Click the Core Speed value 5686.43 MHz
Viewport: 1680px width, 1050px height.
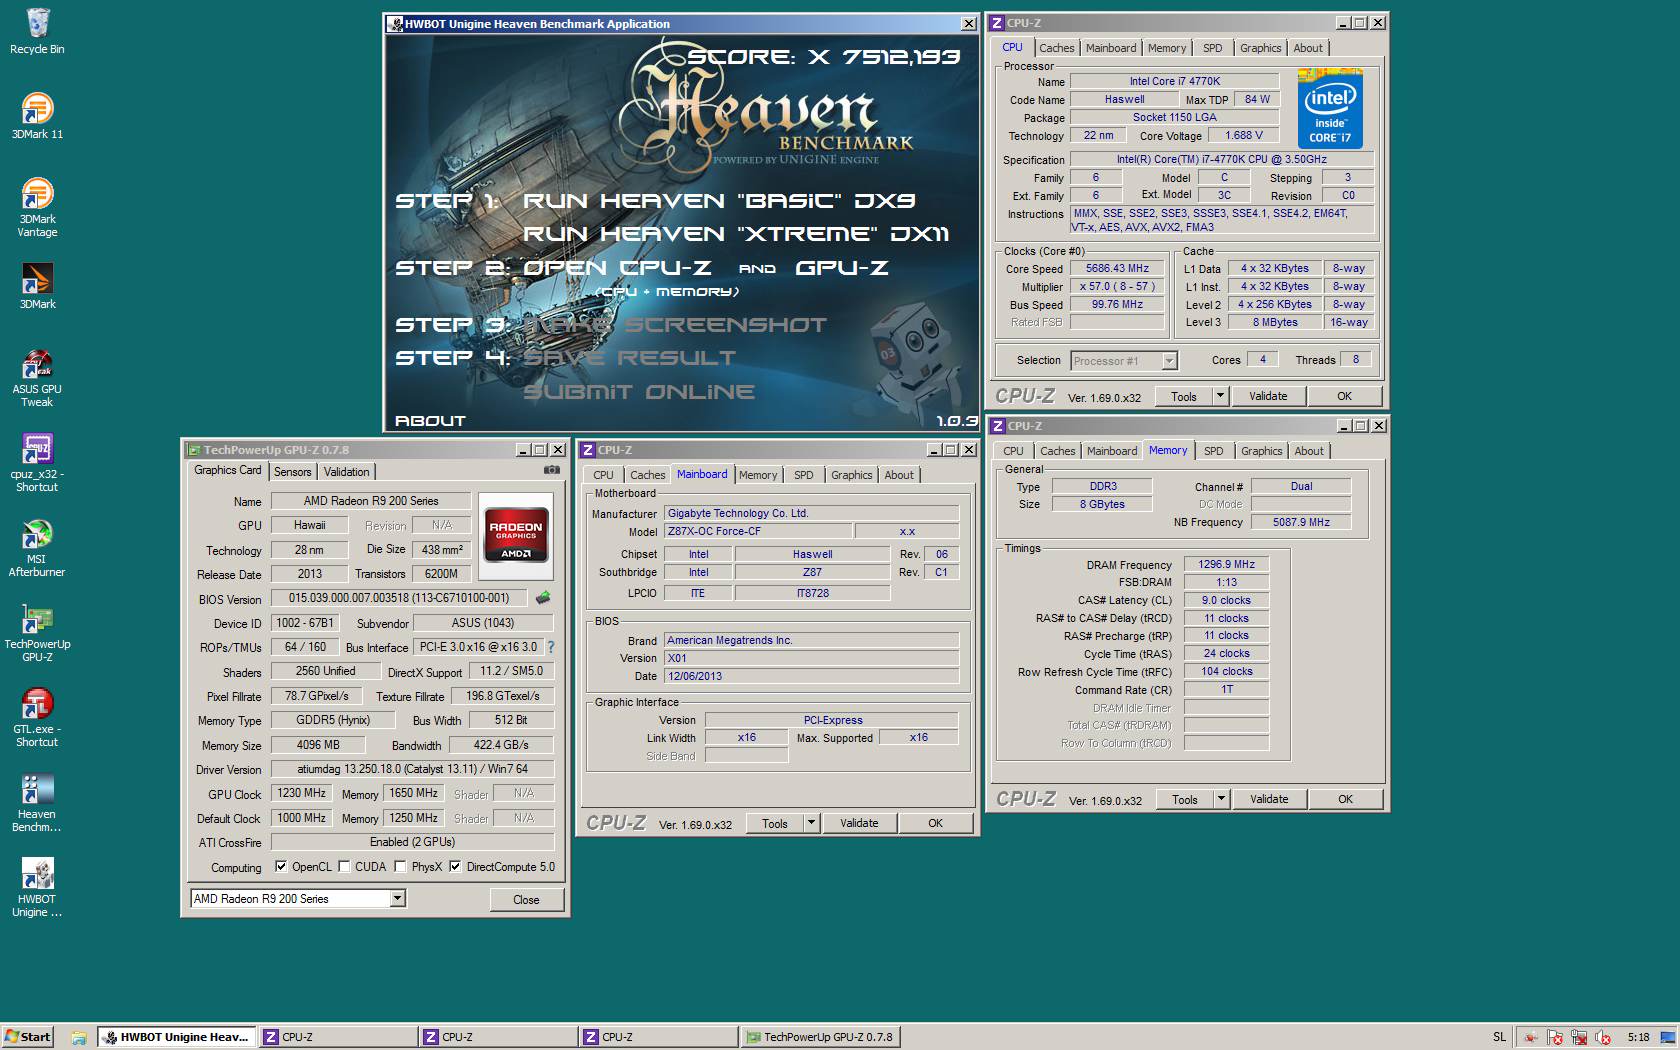pyautogui.click(x=1117, y=268)
